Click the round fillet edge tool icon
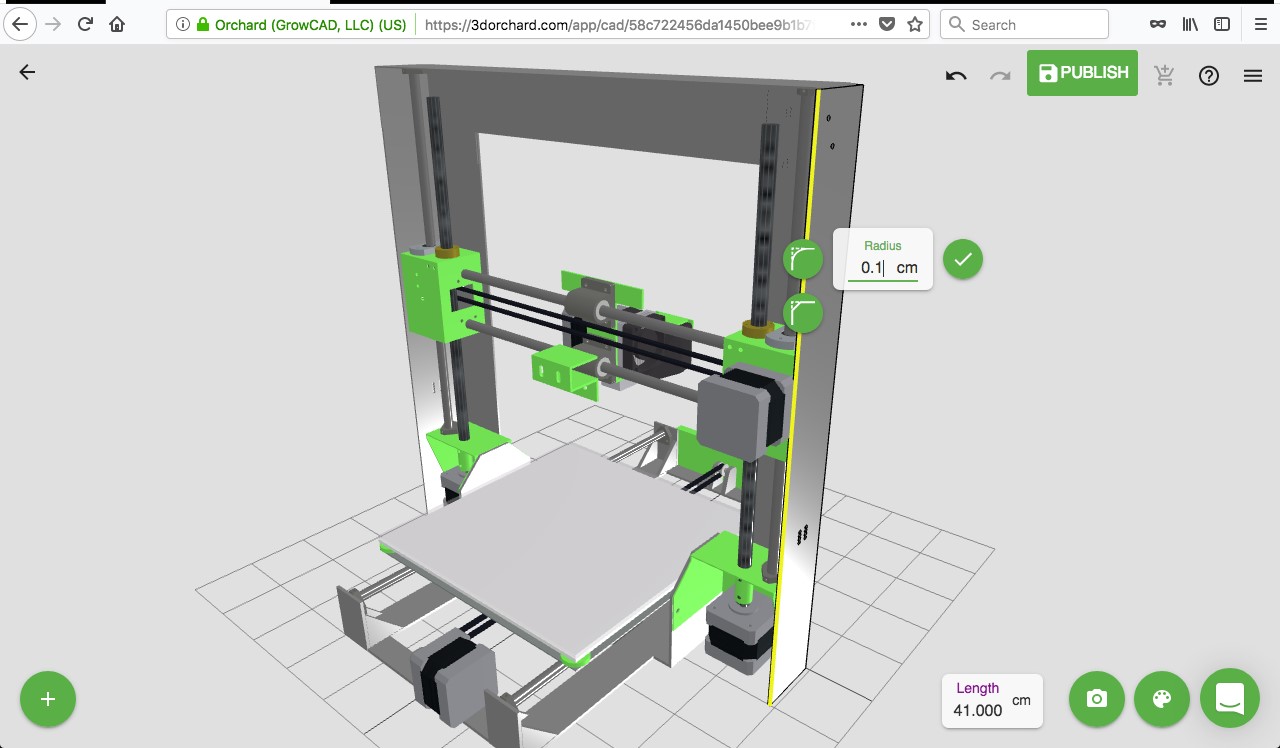 [803, 260]
